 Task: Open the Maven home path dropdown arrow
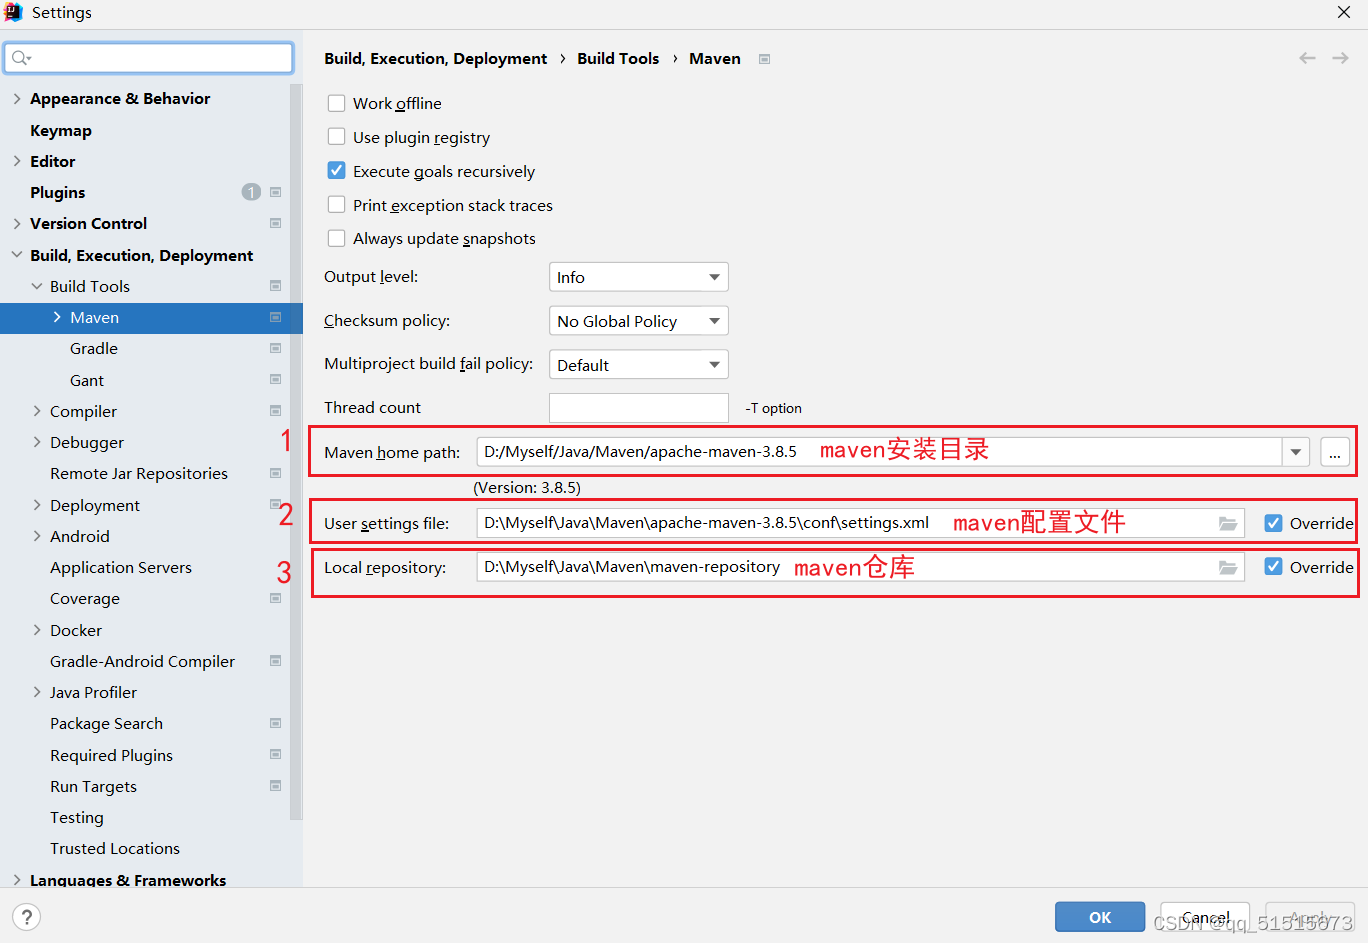coord(1296,452)
